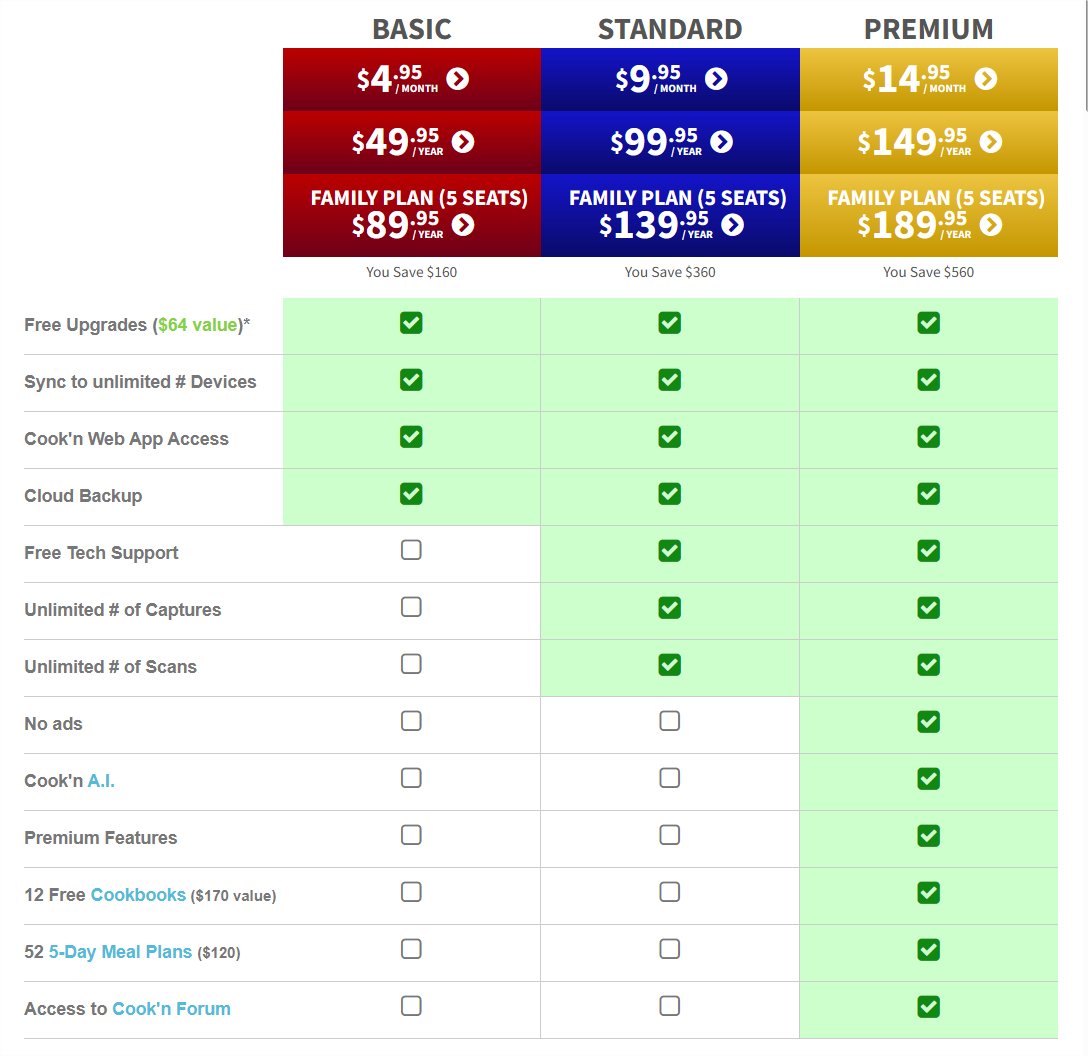Open the Cook'n A.I. link
Image resolution: width=1088 pixels, height=1056 pixels.
101,781
